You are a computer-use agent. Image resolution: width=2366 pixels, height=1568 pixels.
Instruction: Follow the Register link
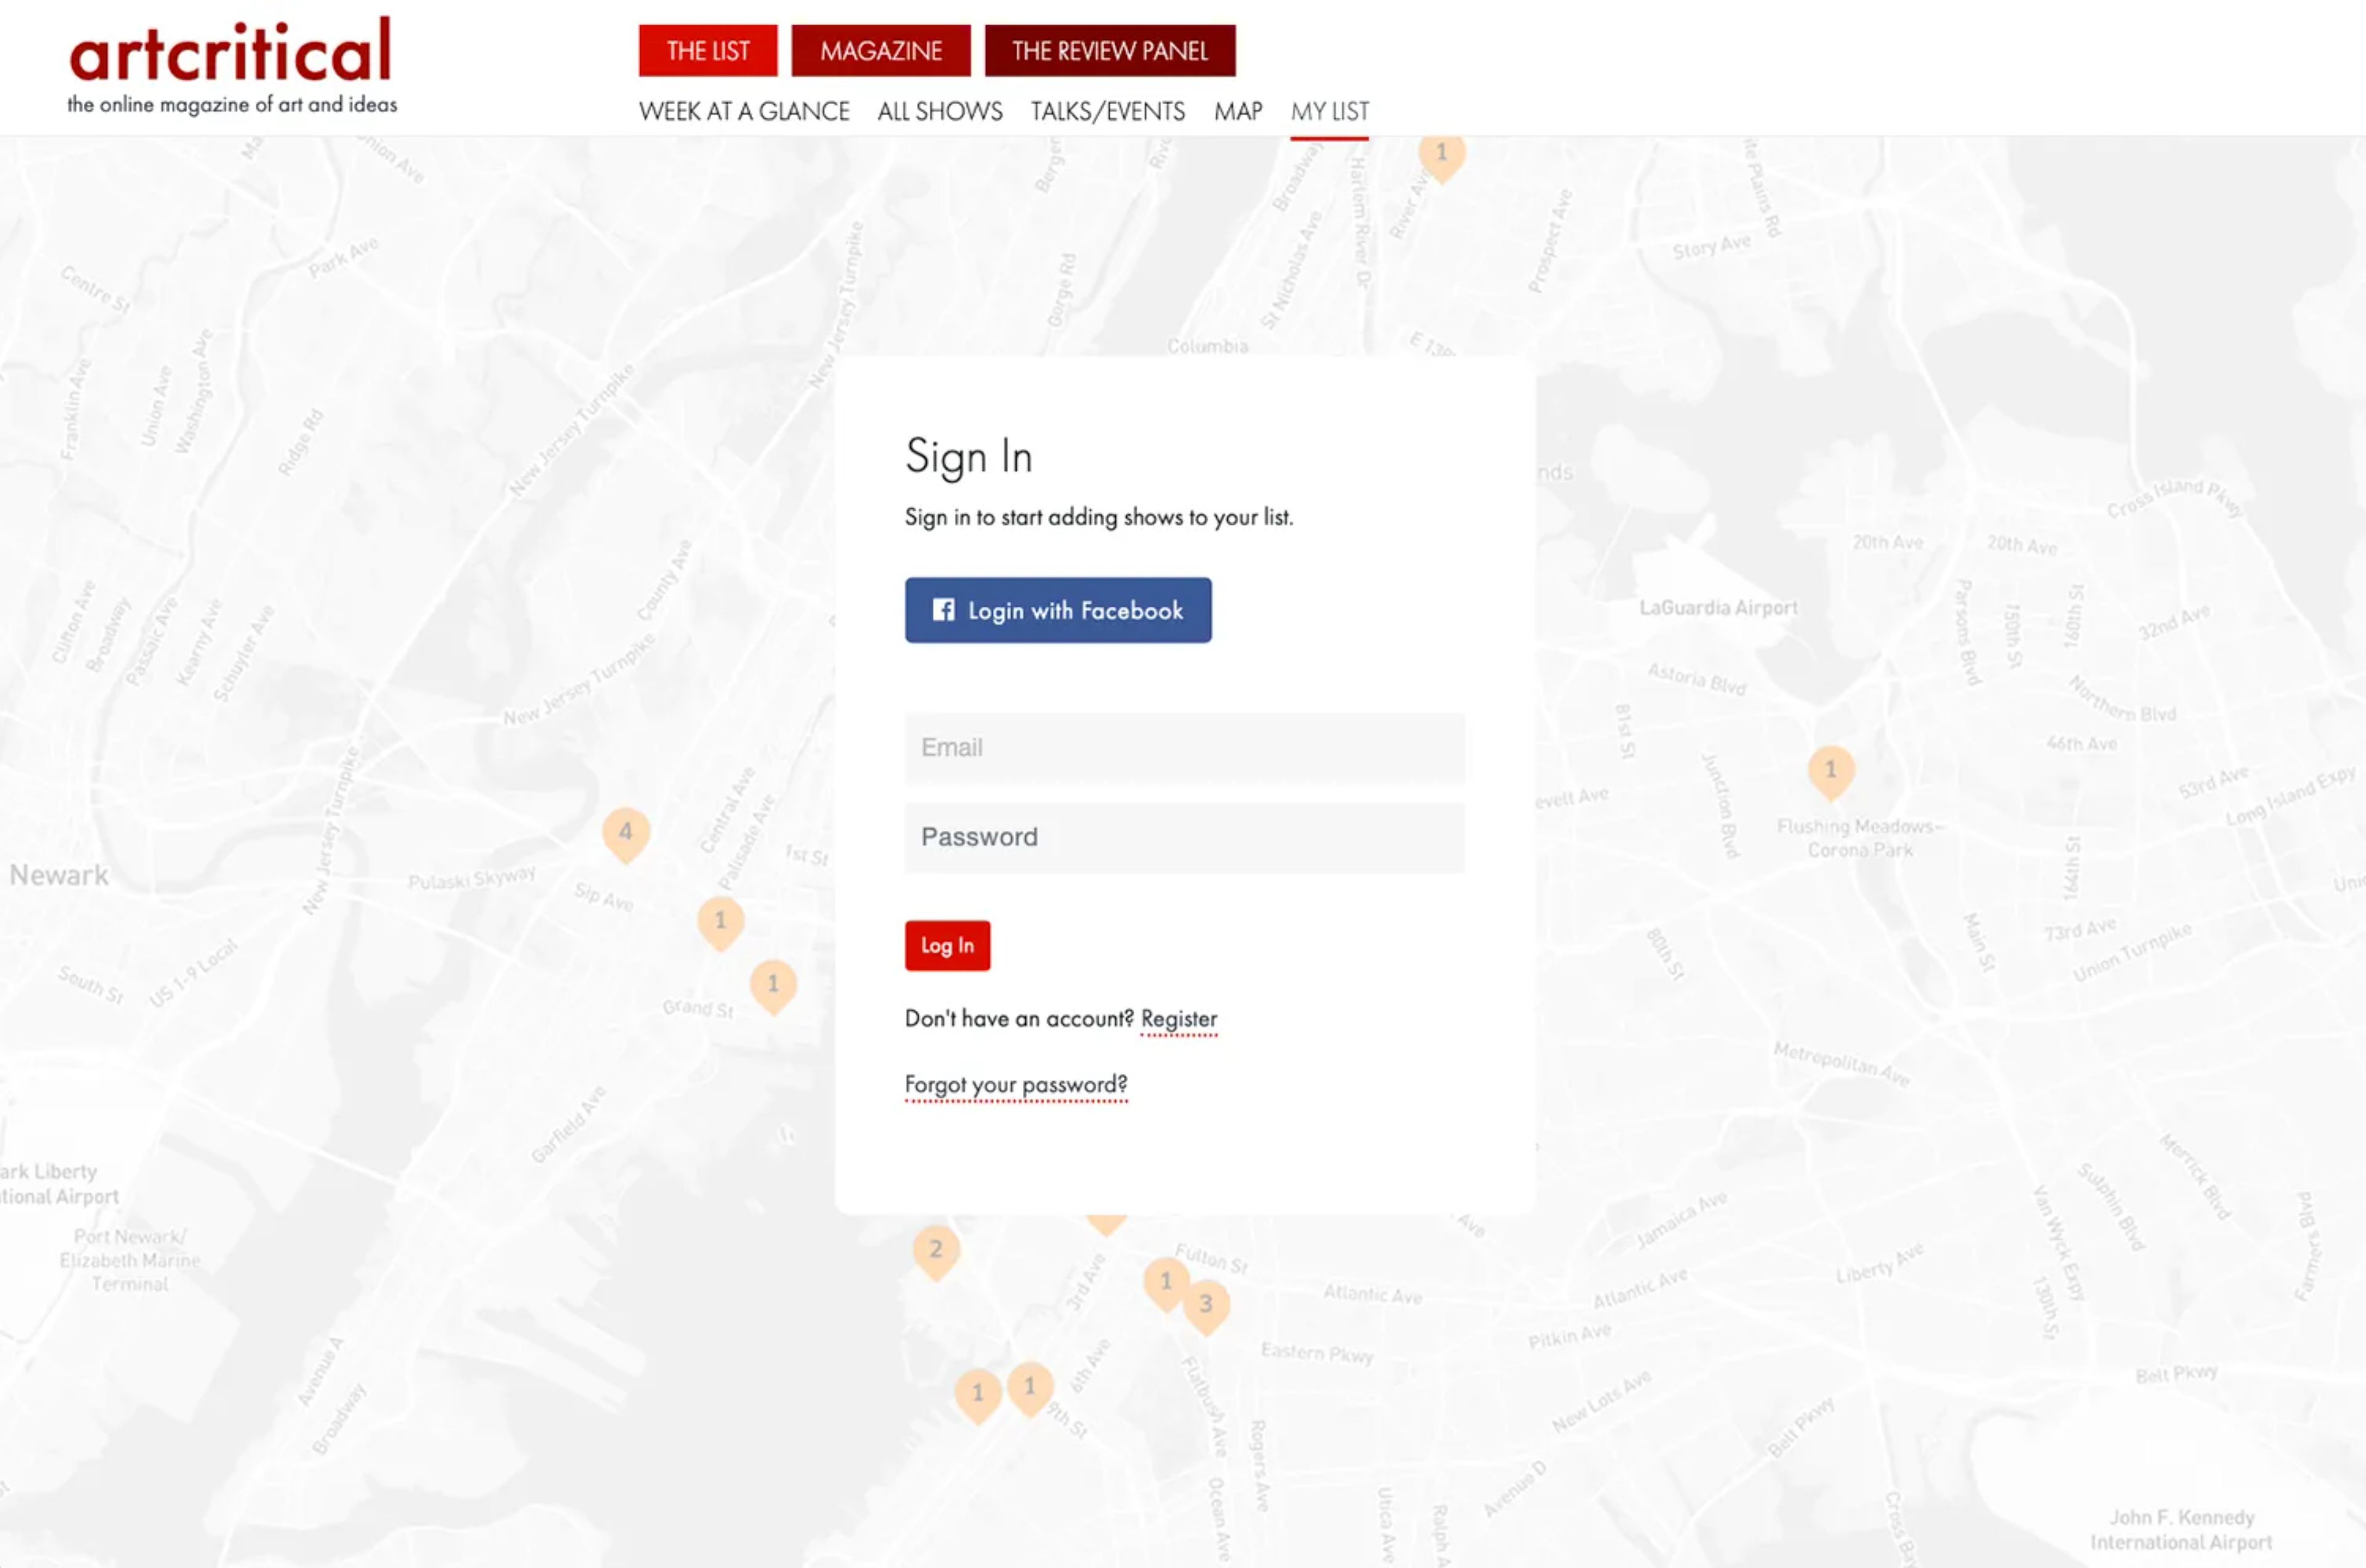coord(1178,1019)
